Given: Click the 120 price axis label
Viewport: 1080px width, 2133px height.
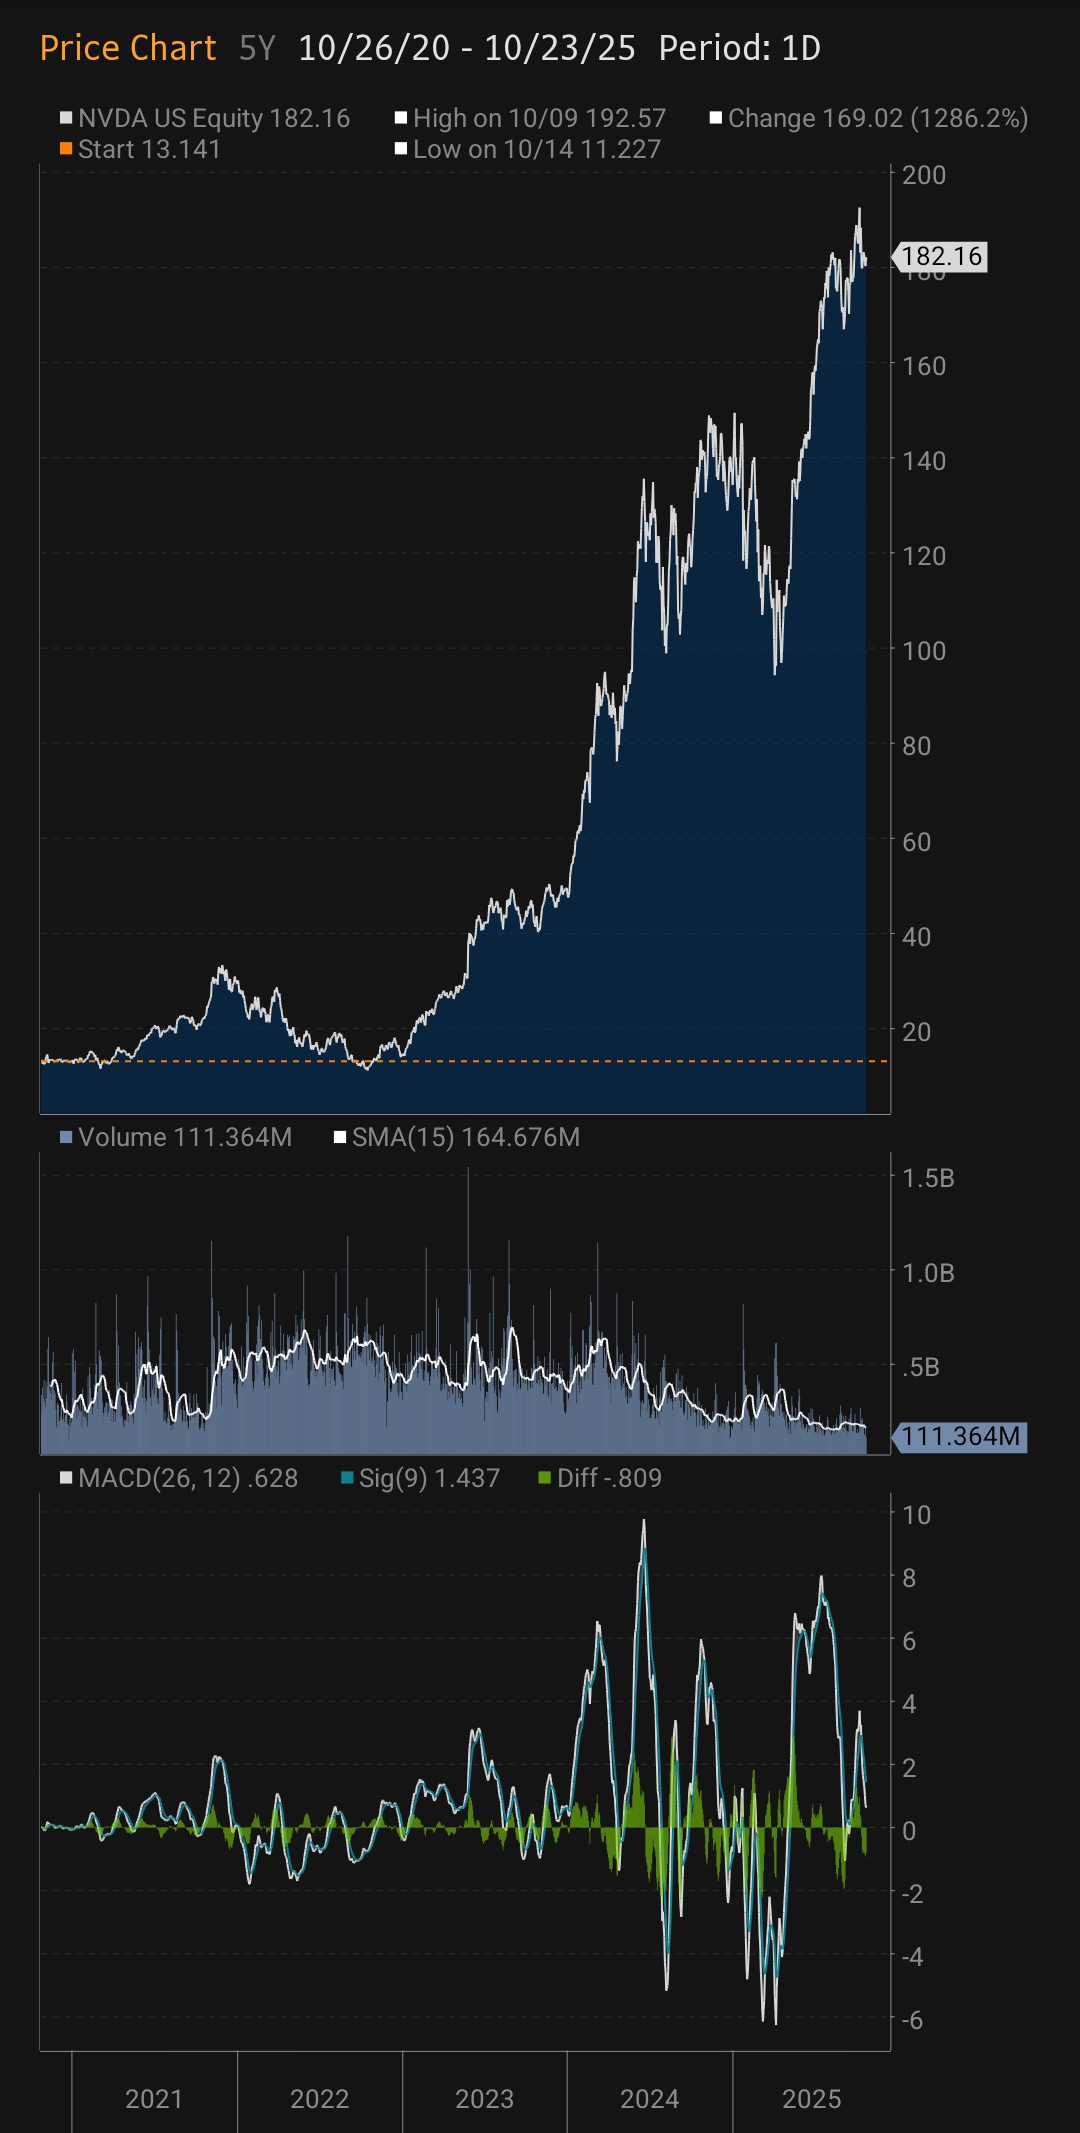Looking at the screenshot, I should (x=924, y=556).
